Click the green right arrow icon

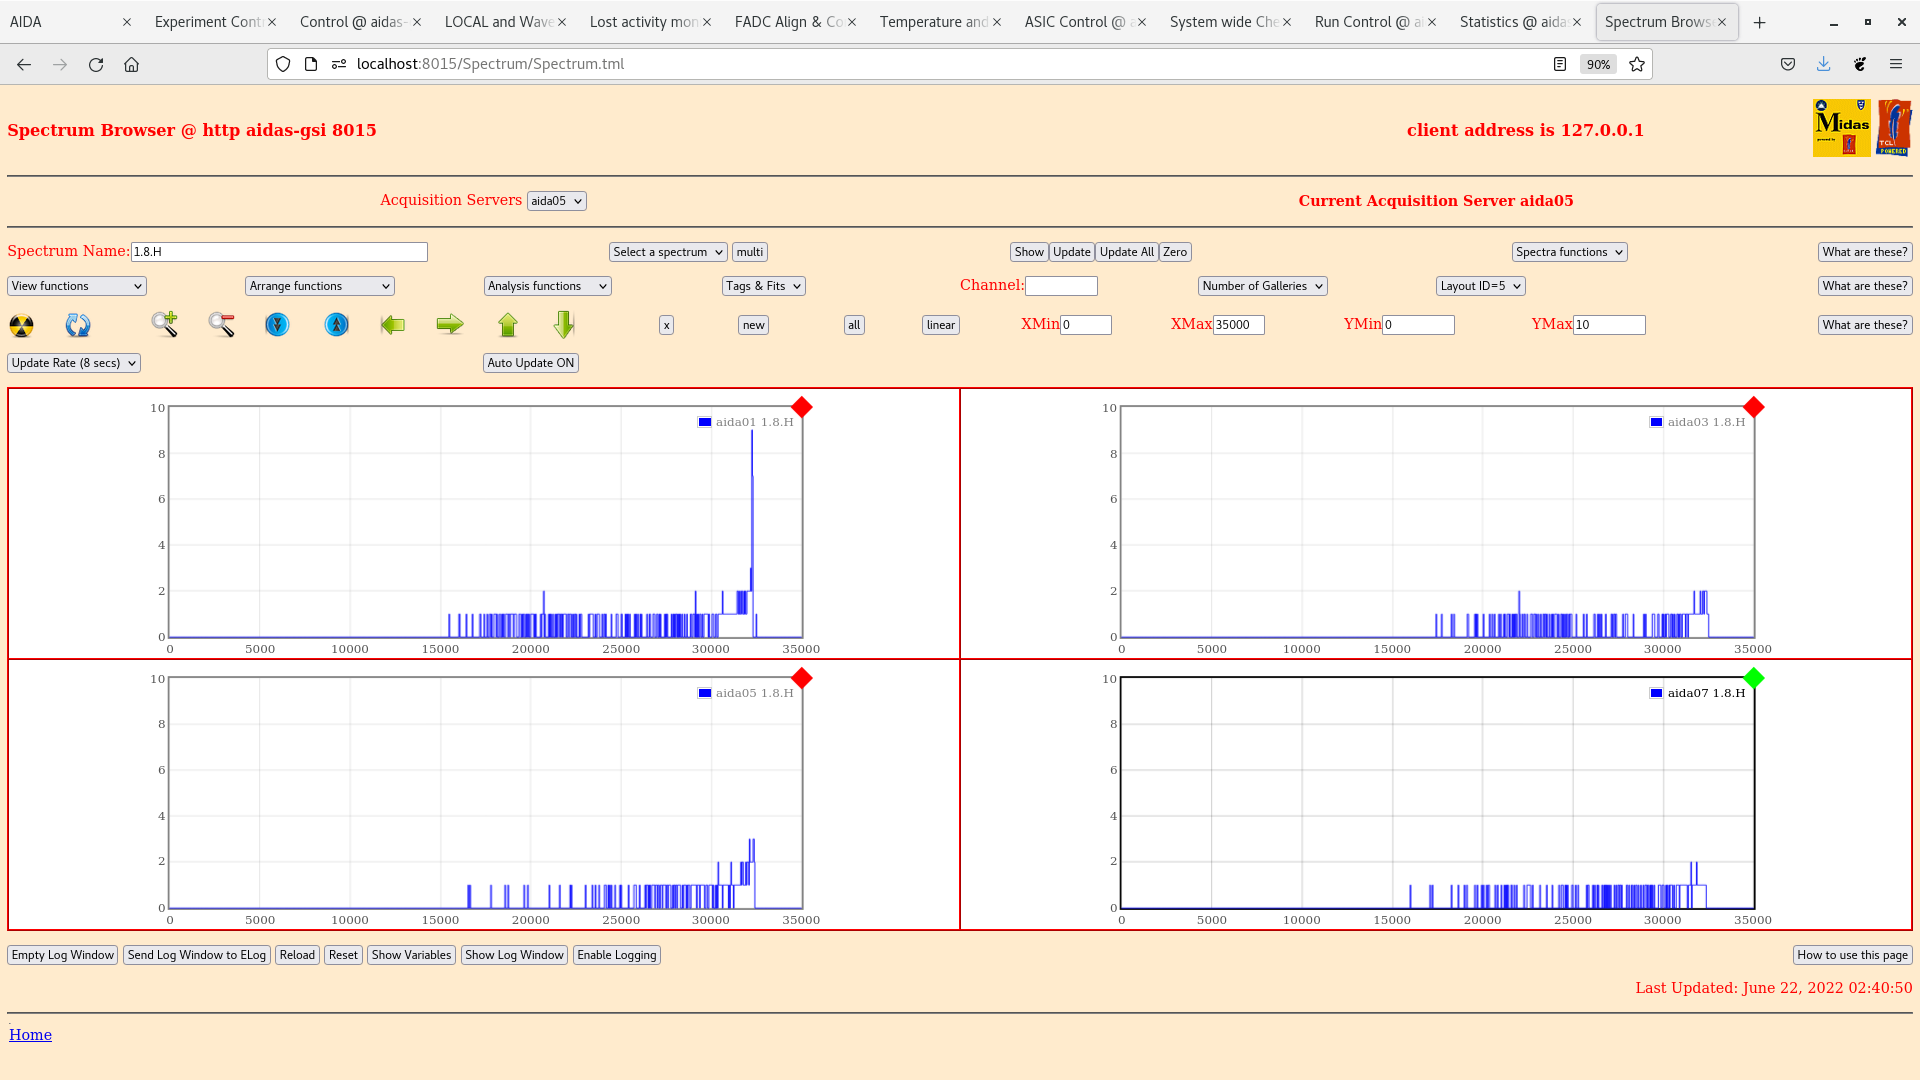tap(450, 324)
